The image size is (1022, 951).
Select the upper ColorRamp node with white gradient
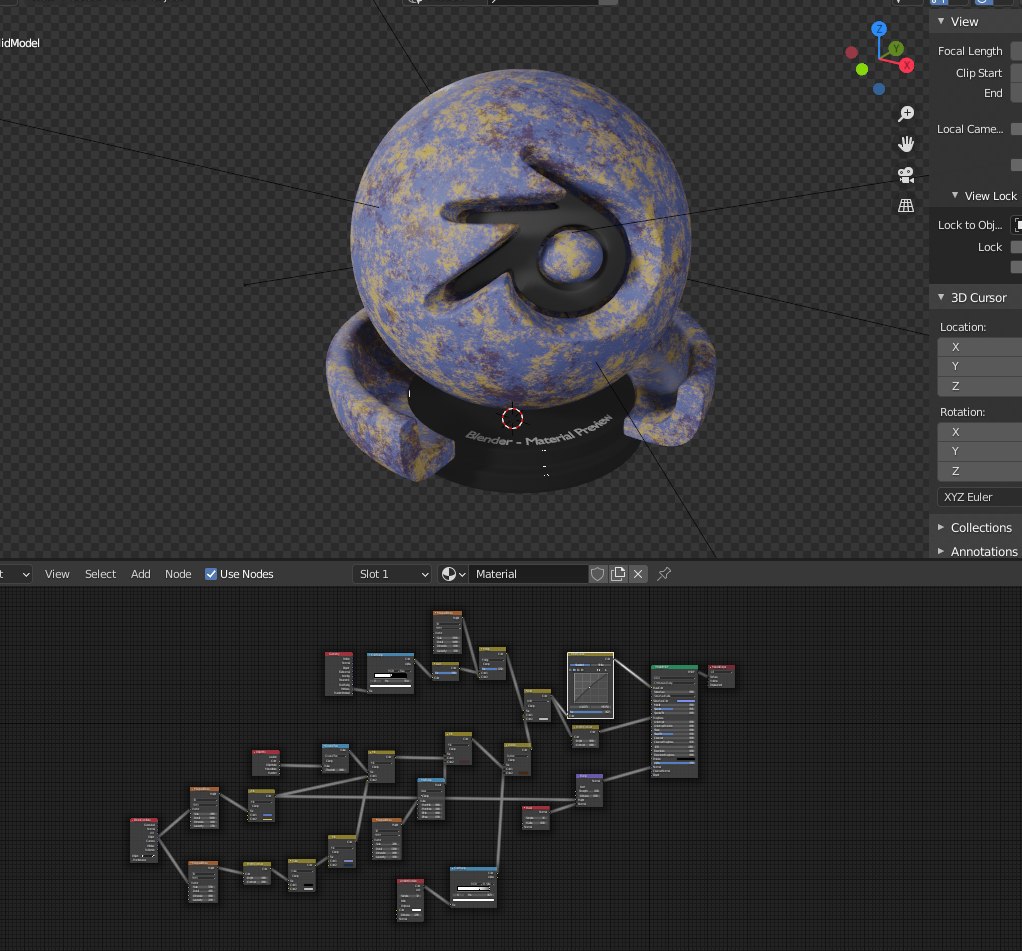pyautogui.click(x=390, y=673)
